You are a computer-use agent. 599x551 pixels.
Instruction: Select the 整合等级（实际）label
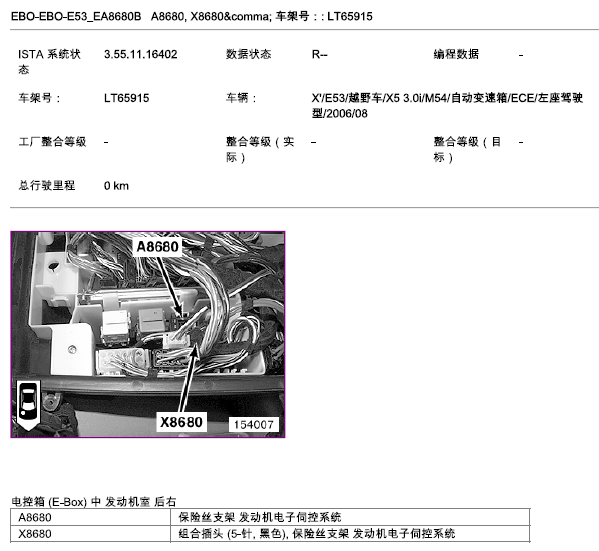pos(260,149)
